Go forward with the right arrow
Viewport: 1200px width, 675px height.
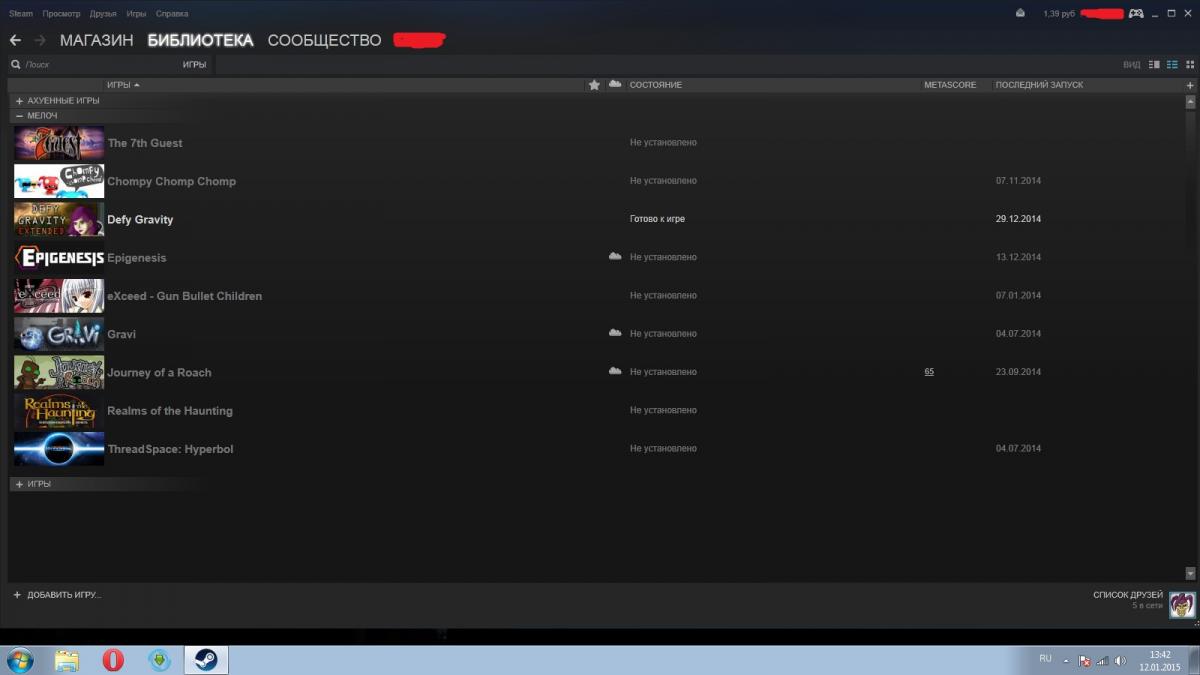[x=40, y=40]
